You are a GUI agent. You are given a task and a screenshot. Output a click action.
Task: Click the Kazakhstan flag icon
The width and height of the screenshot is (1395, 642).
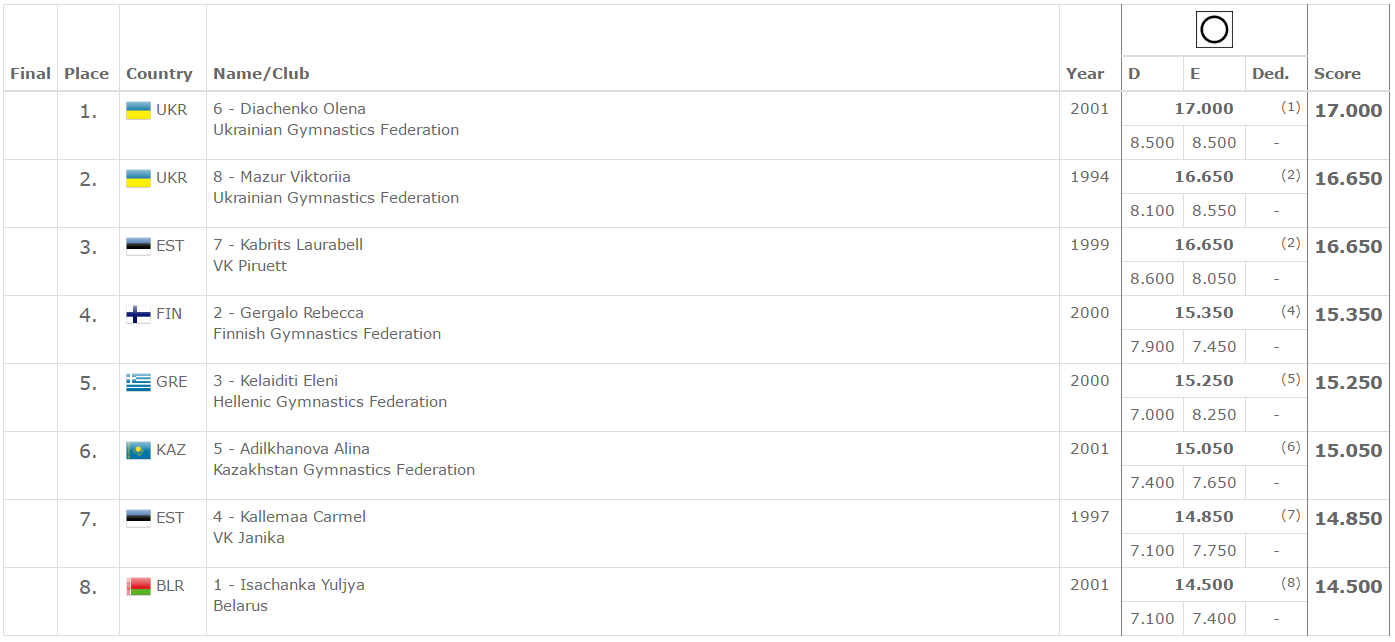tap(138, 450)
